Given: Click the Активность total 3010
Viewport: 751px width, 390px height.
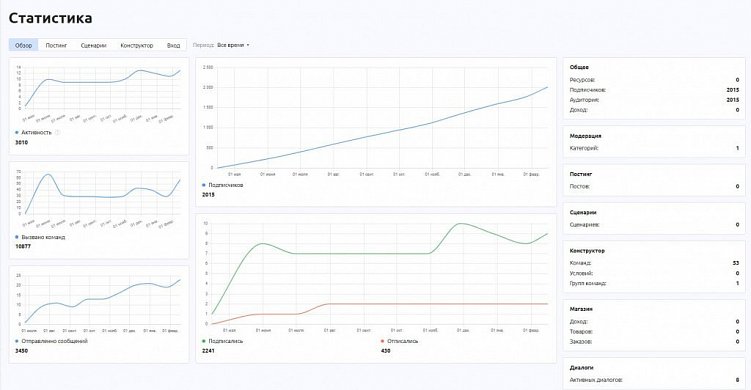Looking at the screenshot, I should [22, 142].
